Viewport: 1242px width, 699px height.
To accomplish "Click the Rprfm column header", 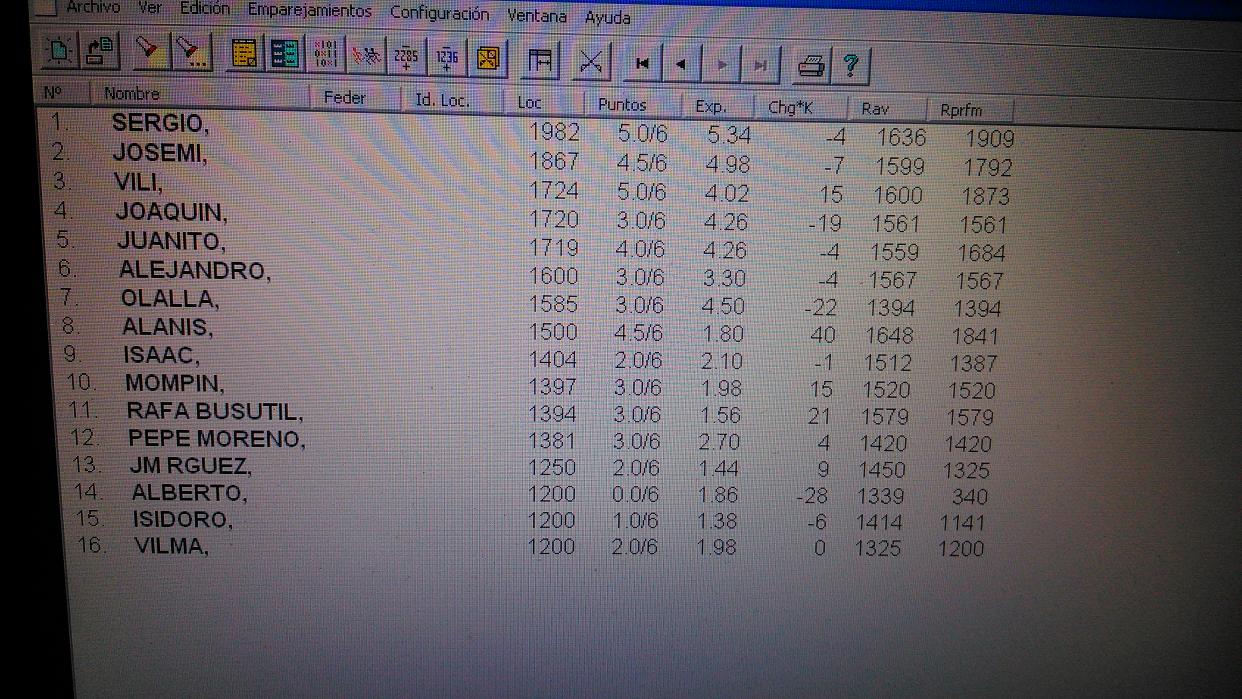I will (x=961, y=110).
